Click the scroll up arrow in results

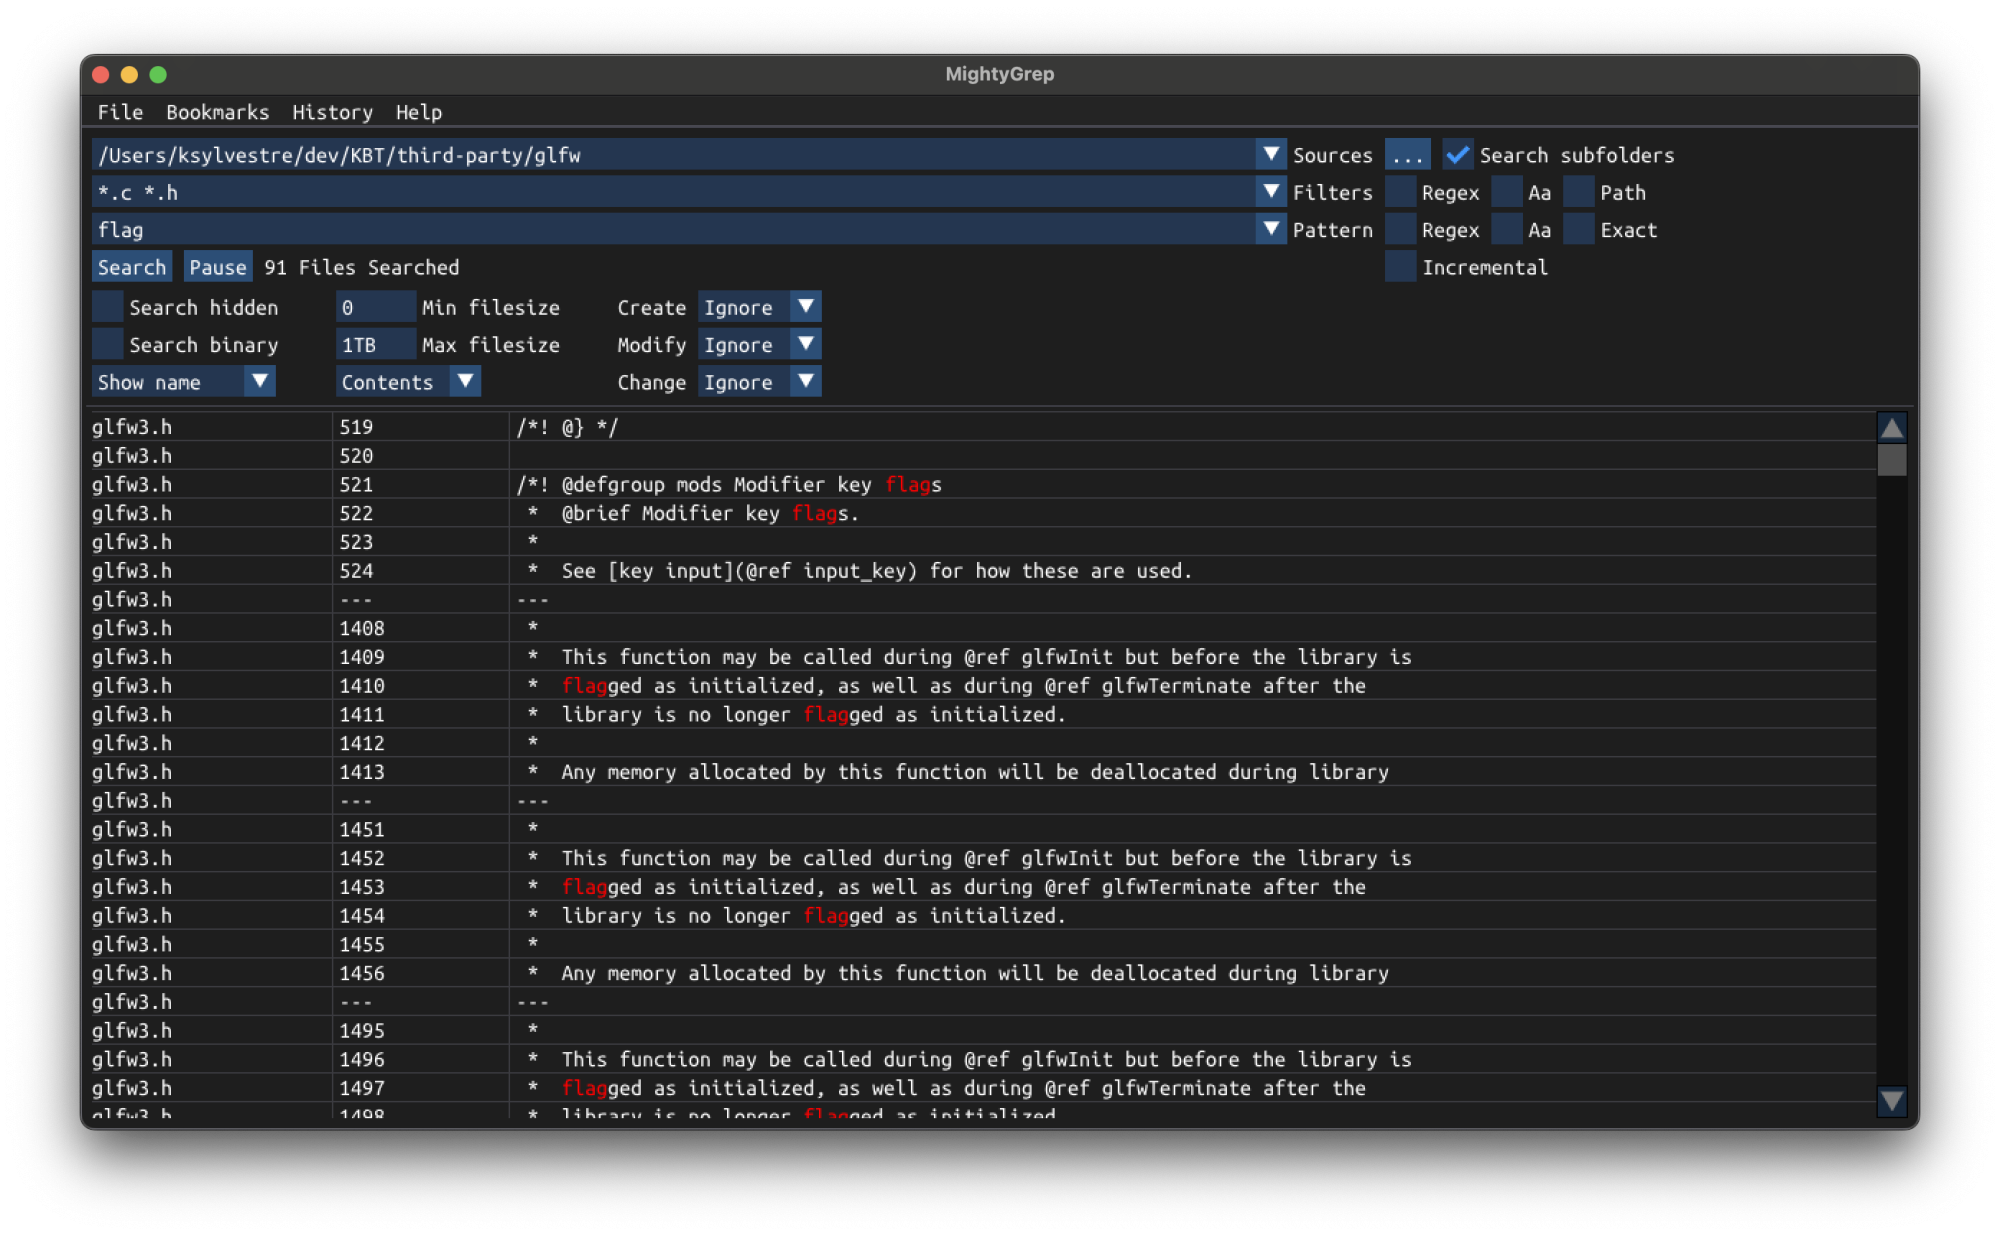(x=1891, y=428)
